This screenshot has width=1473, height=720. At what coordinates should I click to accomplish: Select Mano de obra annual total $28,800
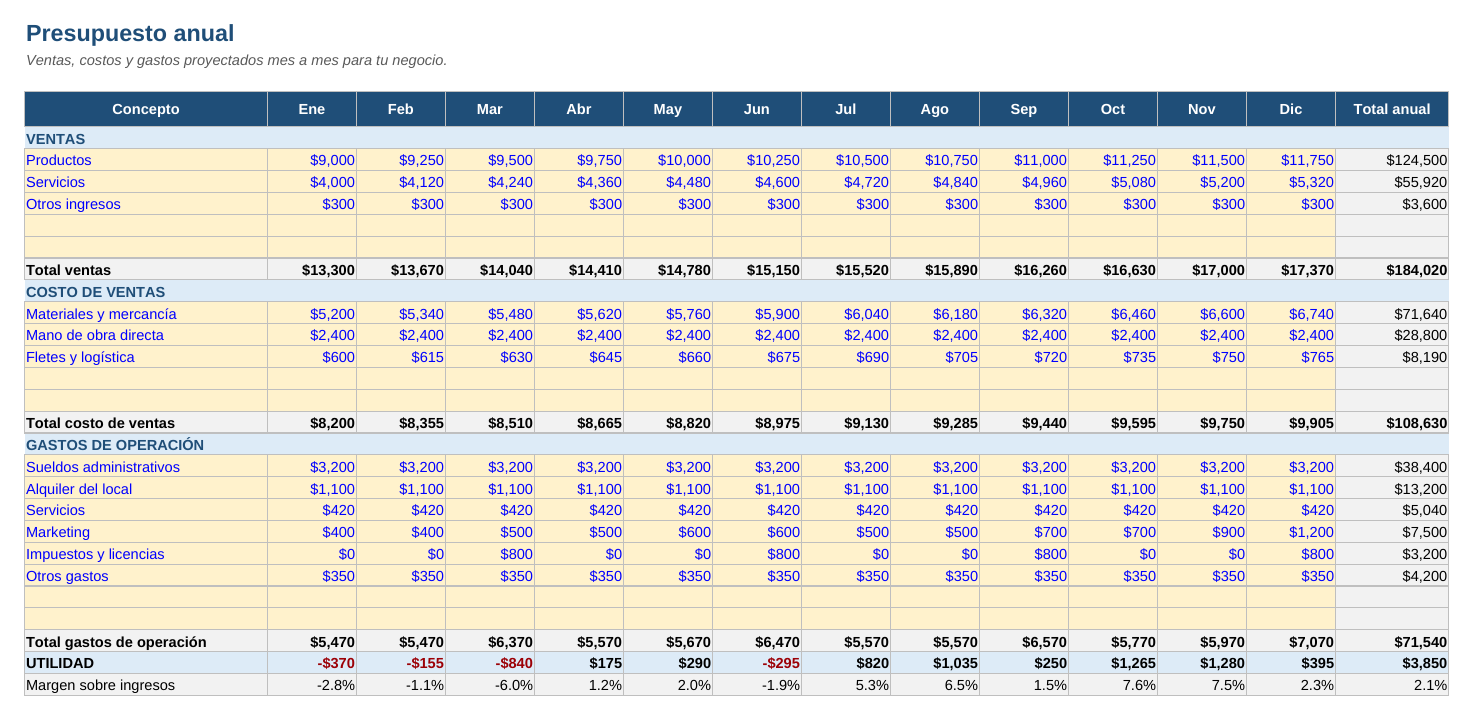point(1392,335)
